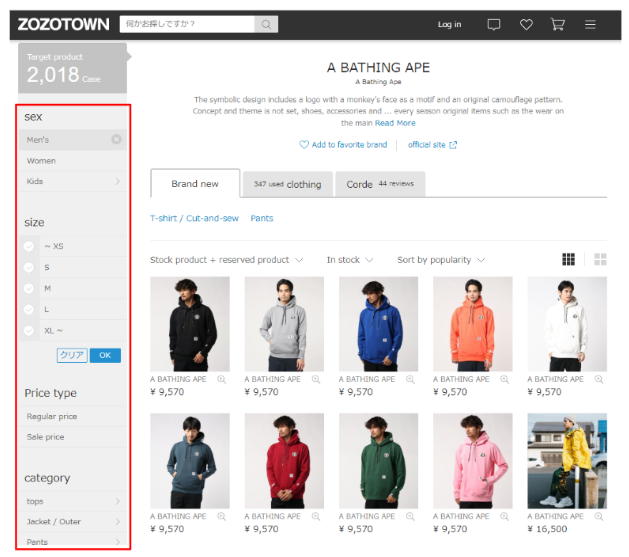Check the S size option
Image resolution: width=629 pixels, height=557 pixels.
coord(29,267)
